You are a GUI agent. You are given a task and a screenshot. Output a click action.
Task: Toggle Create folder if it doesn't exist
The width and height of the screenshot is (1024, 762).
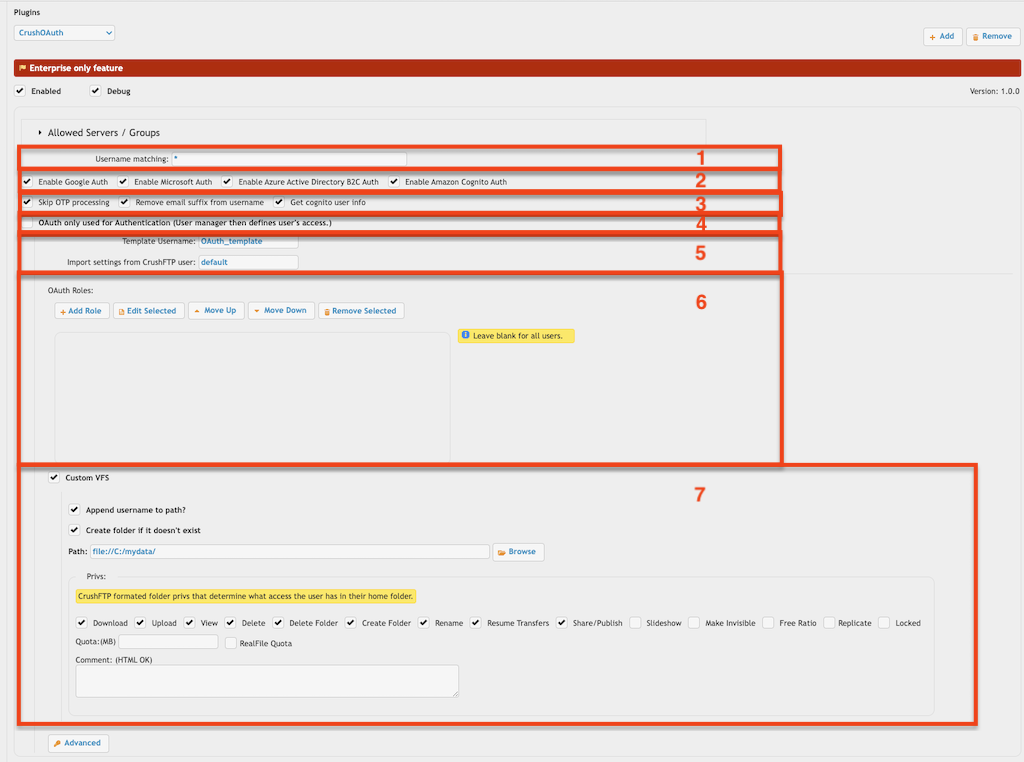tap(74, 530)
